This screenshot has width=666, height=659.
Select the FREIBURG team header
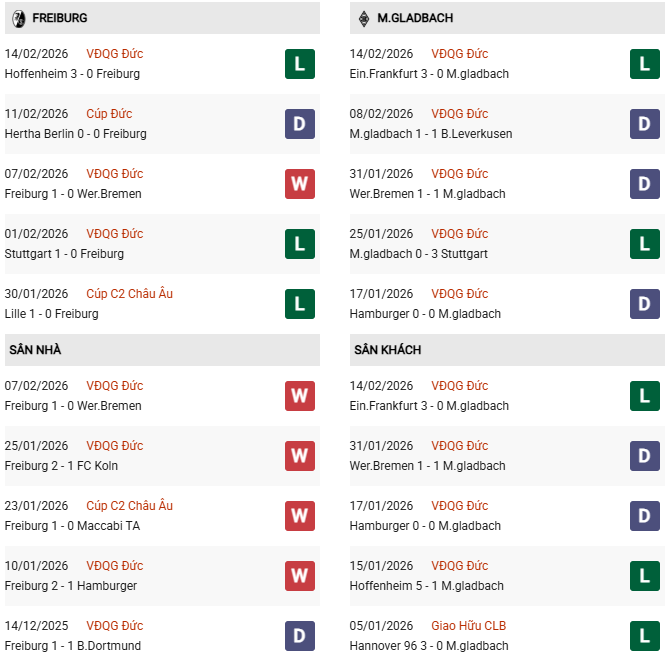pos(59,18)
